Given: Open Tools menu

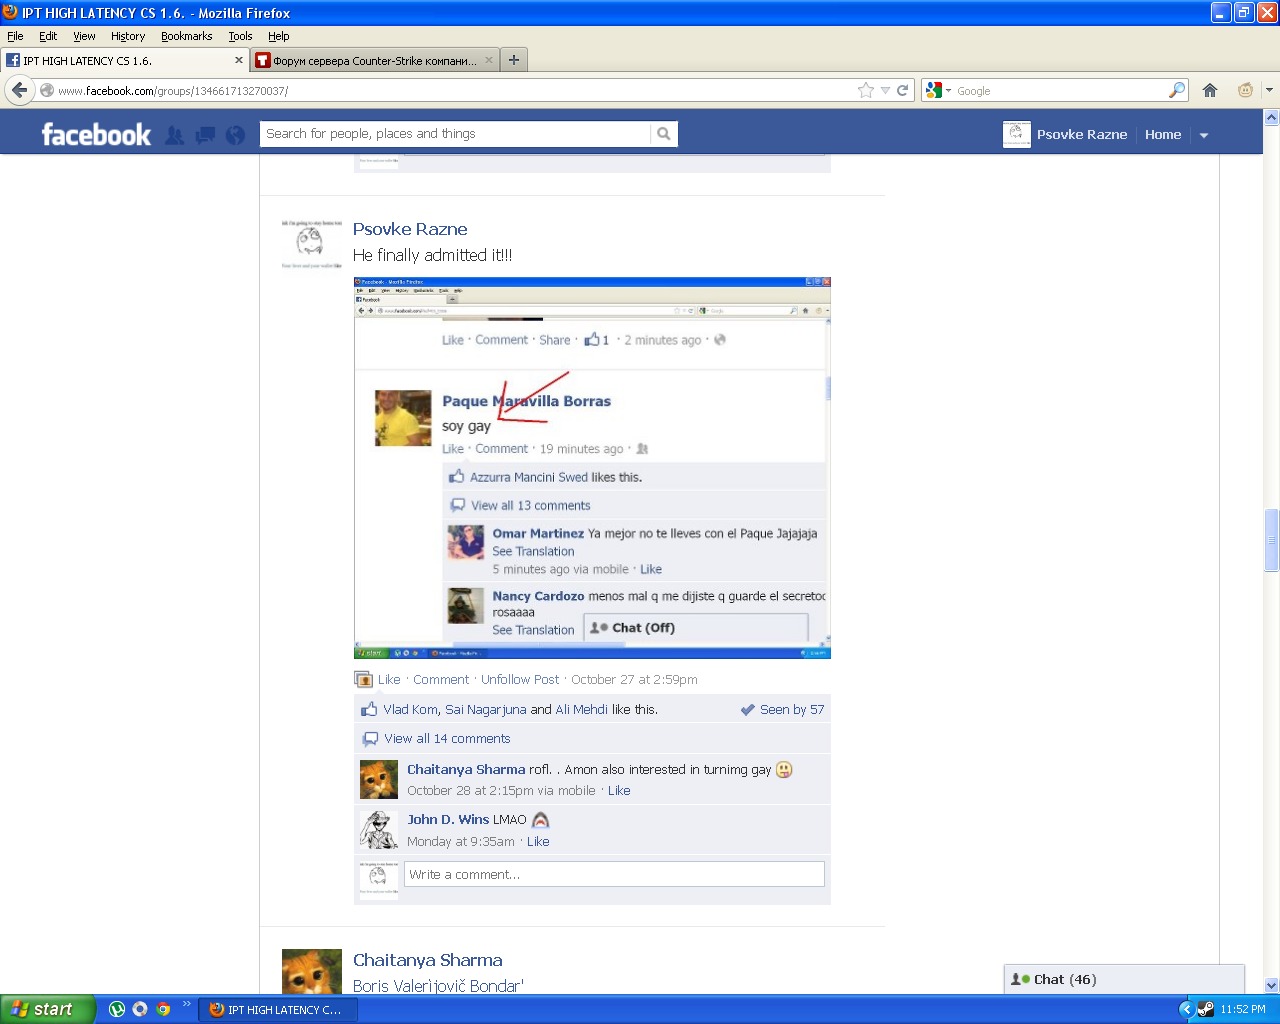Looking at the screenshot, I should 240,36.
